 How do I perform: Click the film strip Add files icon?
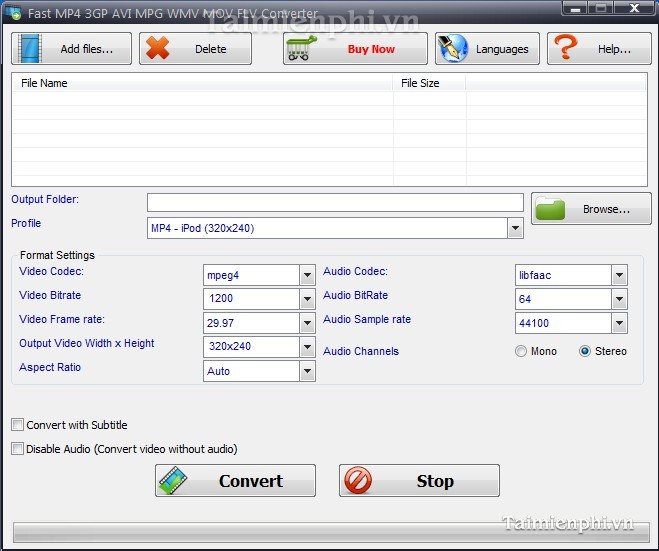click(30, 49)
